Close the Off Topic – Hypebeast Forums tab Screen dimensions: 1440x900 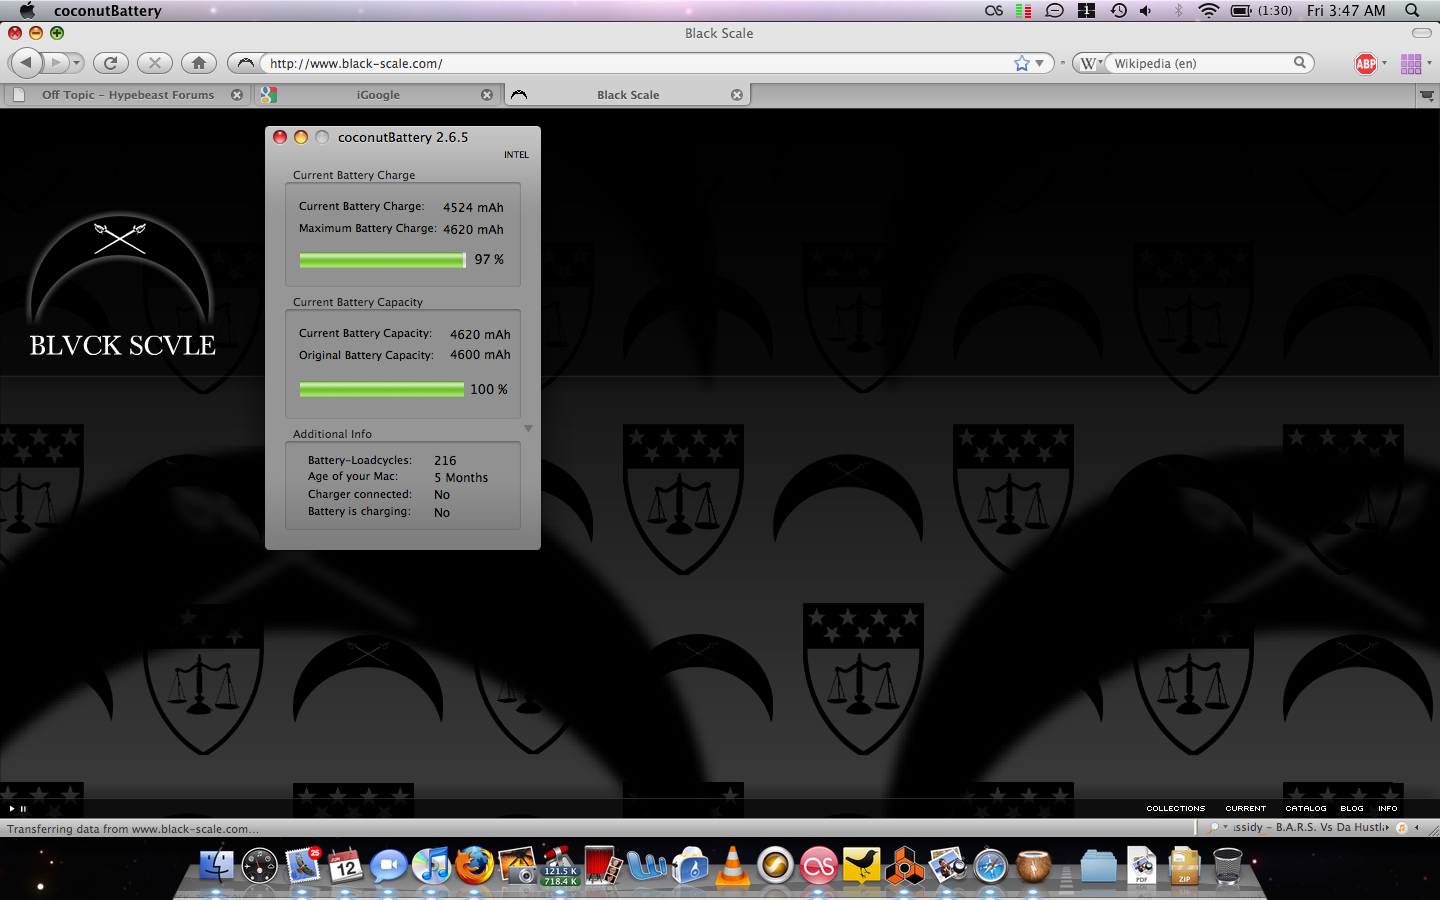pos(237,95)
